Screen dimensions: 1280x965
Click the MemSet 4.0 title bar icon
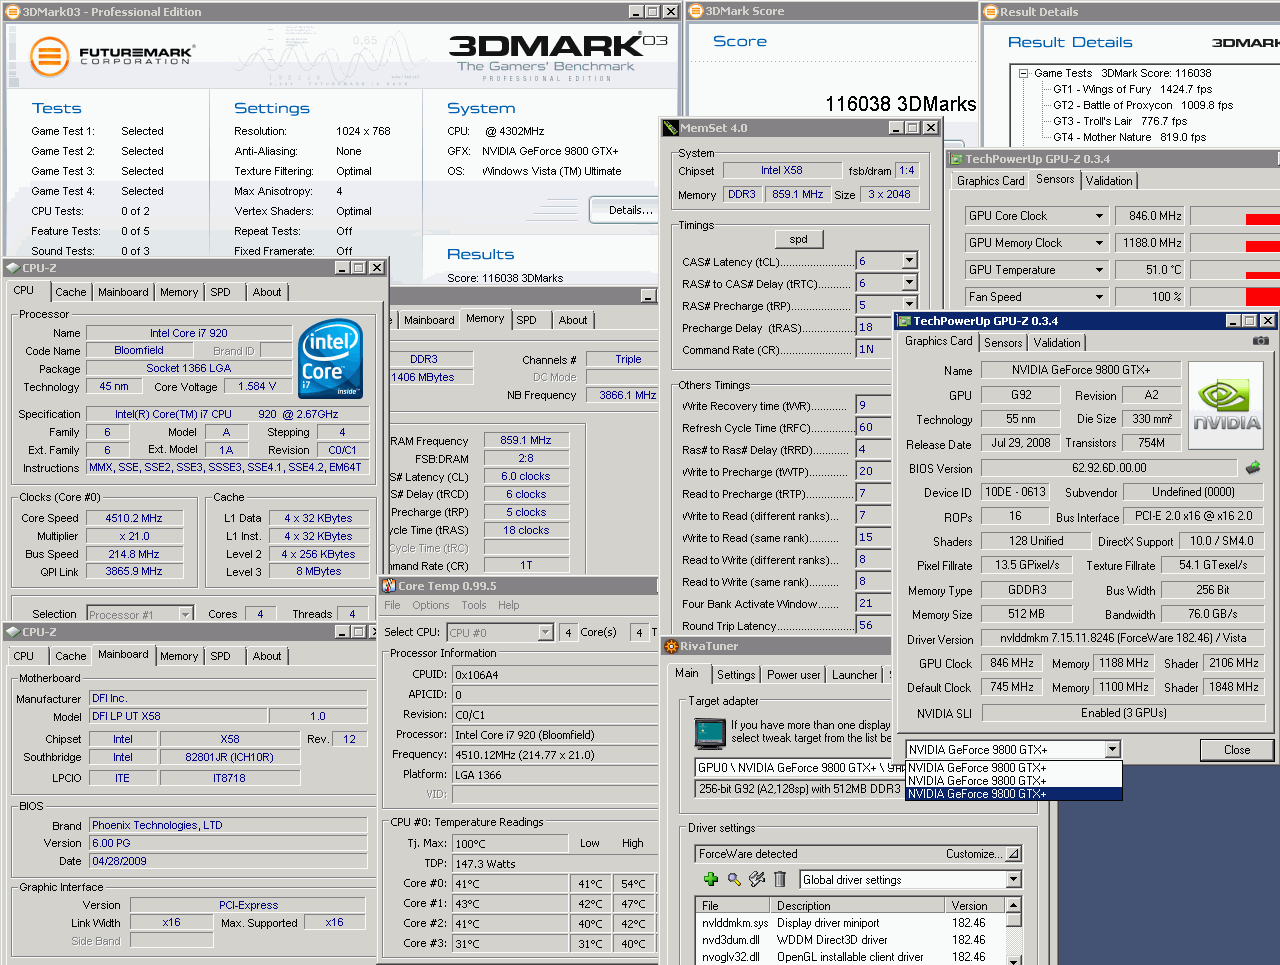coord(670,128)
